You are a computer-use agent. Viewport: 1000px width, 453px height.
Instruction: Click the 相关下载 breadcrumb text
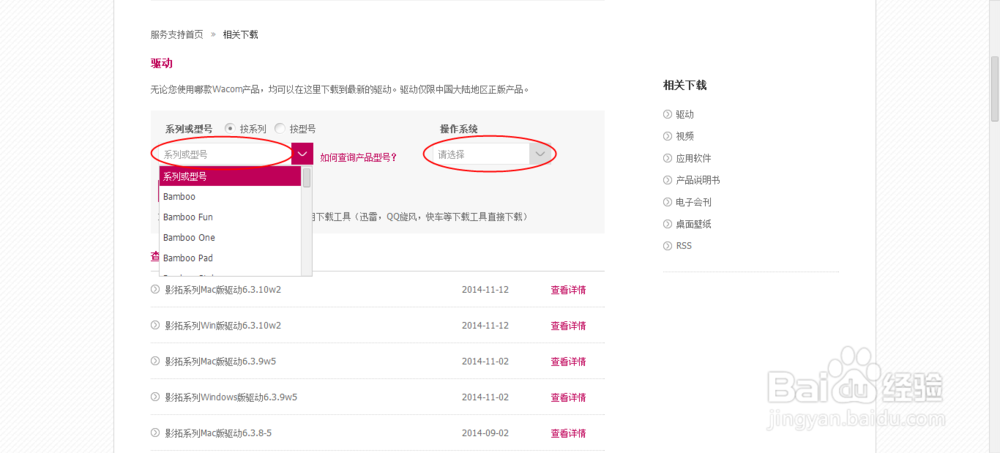pos(240,34)
